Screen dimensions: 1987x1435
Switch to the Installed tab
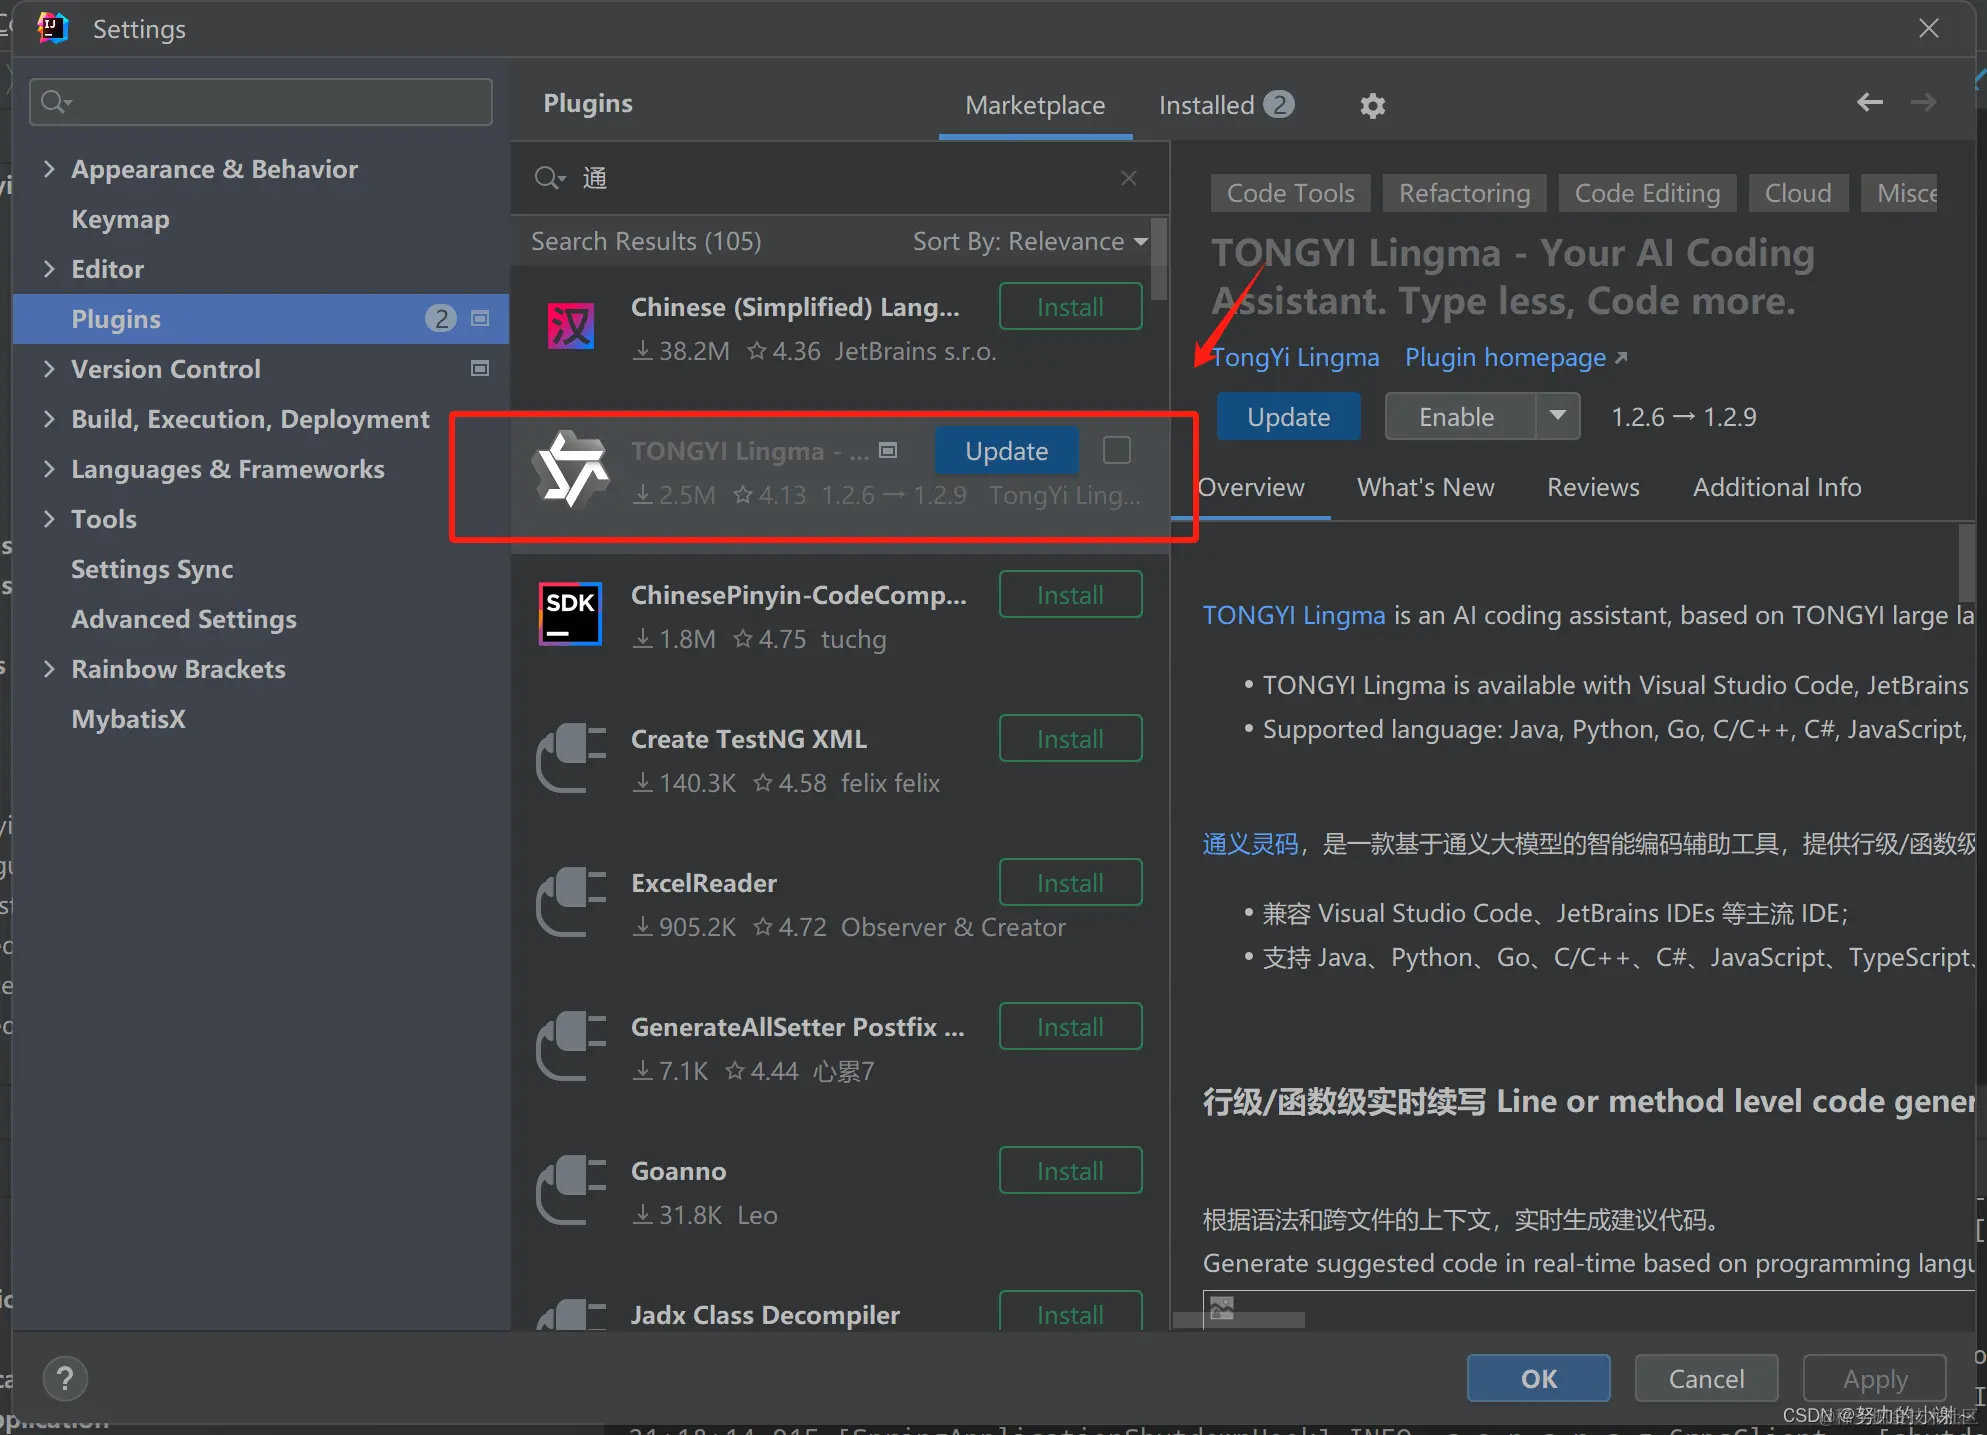(x=1226, y=105)
